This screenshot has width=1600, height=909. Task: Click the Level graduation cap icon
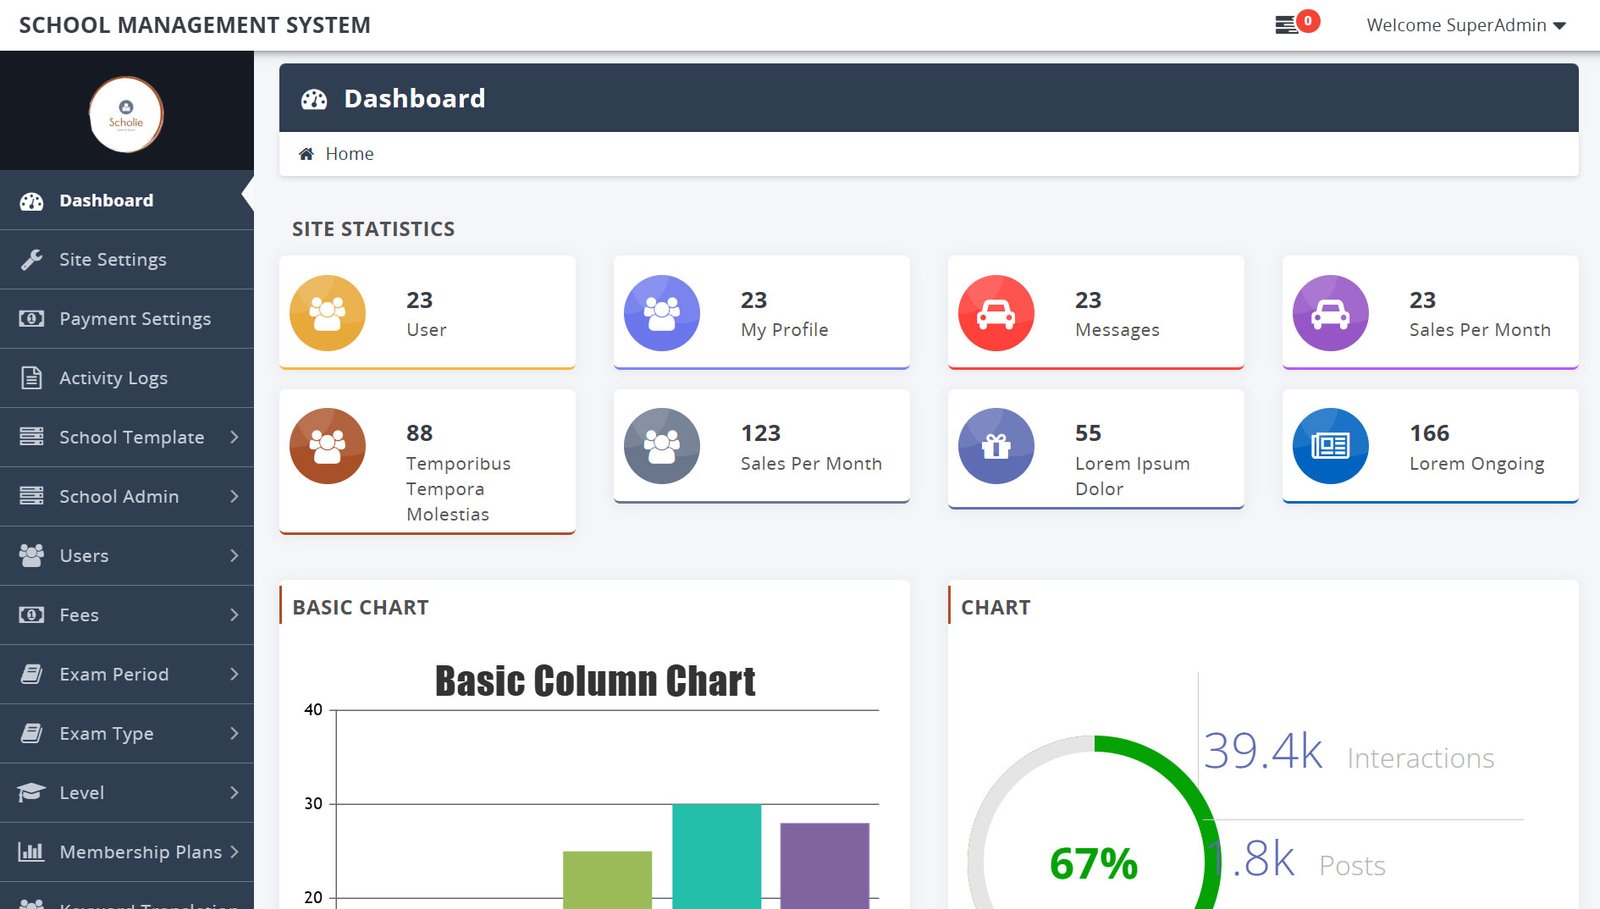[x=32, y=792]
